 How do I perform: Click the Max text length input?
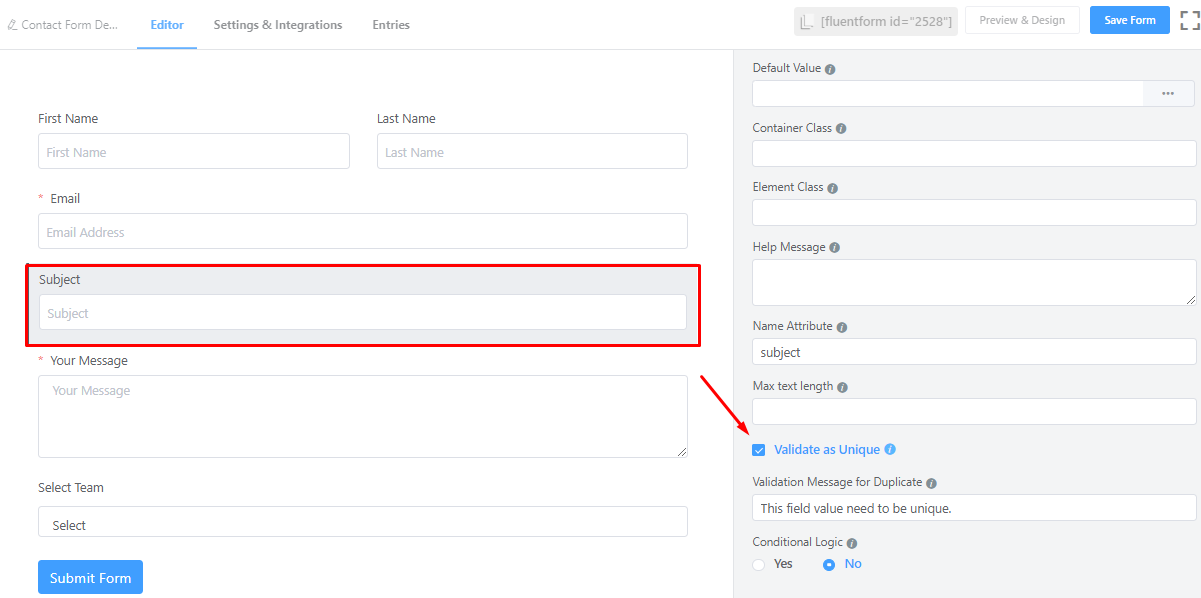pos(974,412)
